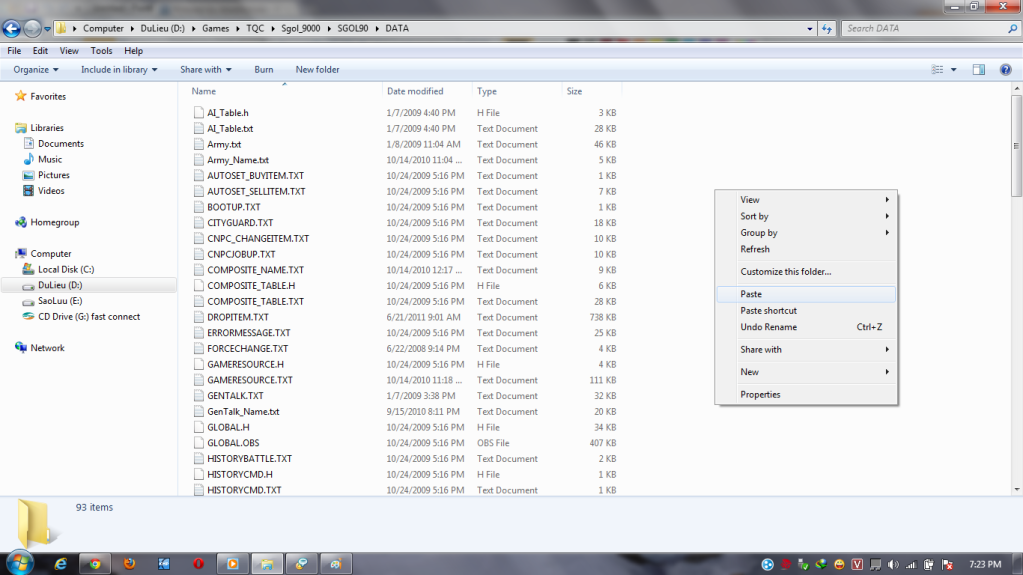
Task: Launch Opera from taskbar
Action: click(x=198, y=564)
